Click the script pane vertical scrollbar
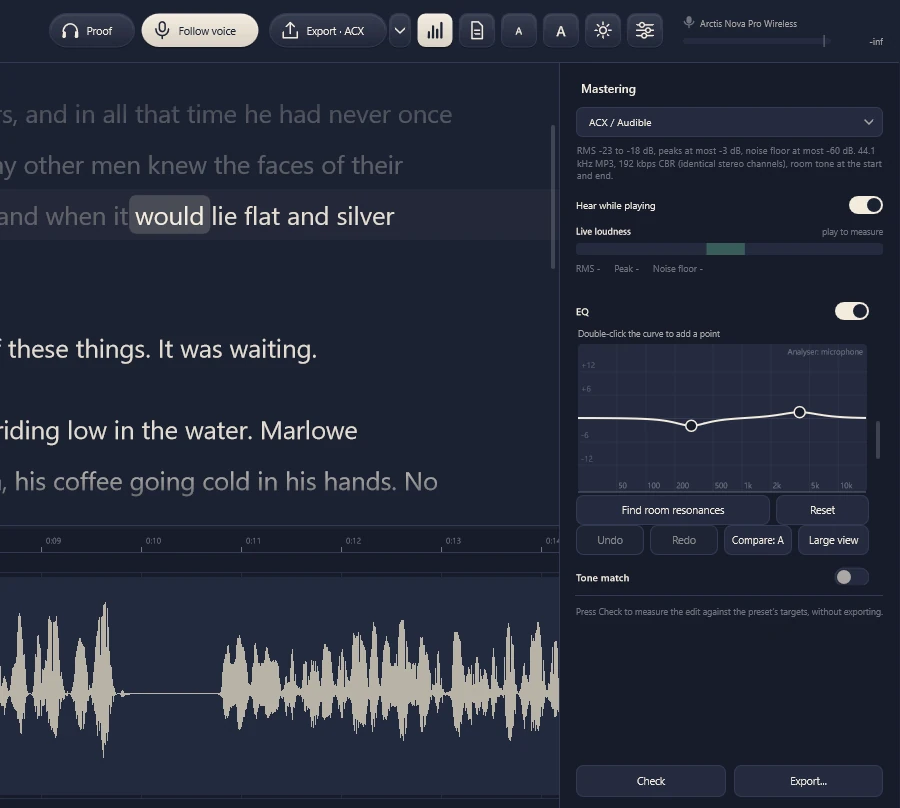Viewport: 900px width, 808px height. point(553,196)
